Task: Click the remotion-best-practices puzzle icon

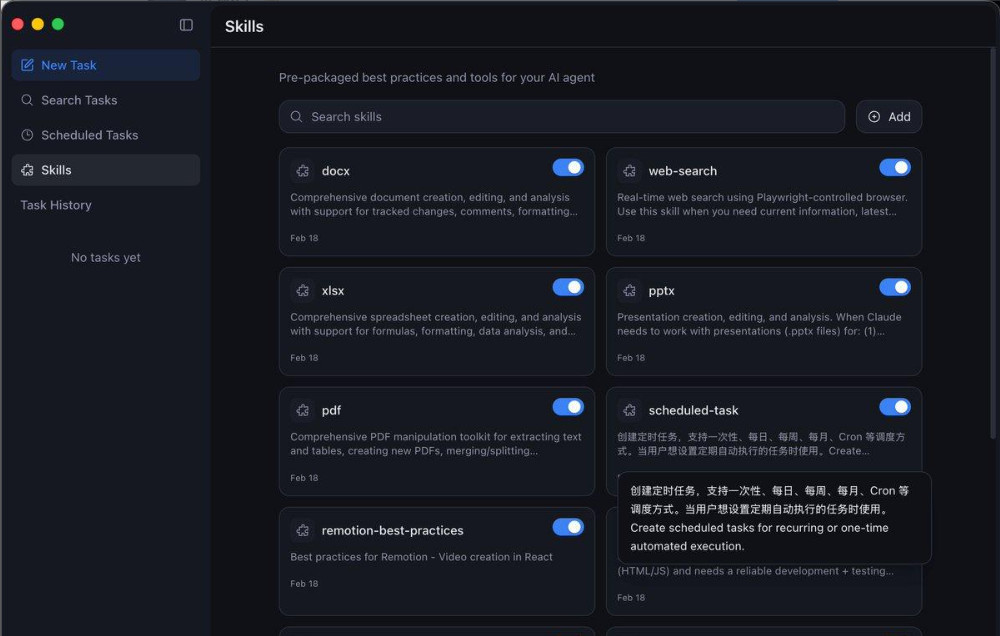Action: click(302, 530)
